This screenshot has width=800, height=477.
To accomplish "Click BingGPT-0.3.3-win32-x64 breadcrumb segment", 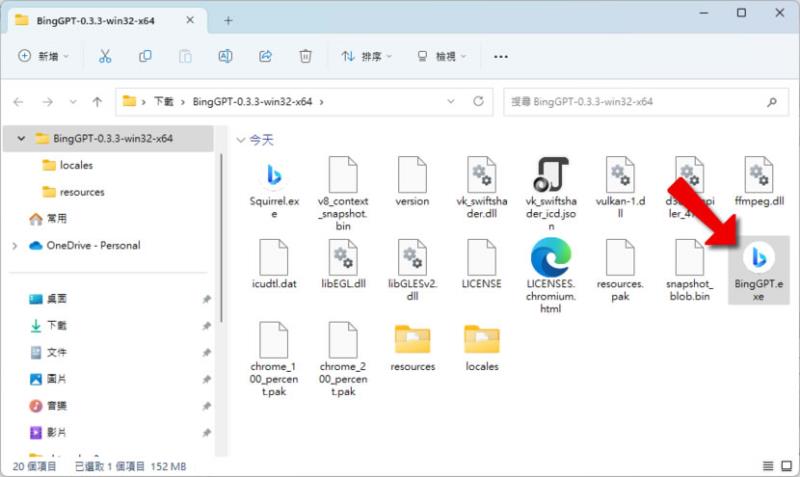I will tap(252, 102).
